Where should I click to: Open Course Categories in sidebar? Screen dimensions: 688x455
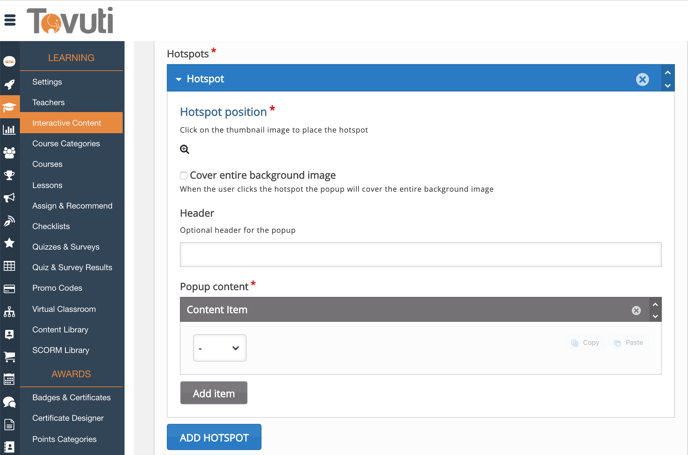click(66, 144)
